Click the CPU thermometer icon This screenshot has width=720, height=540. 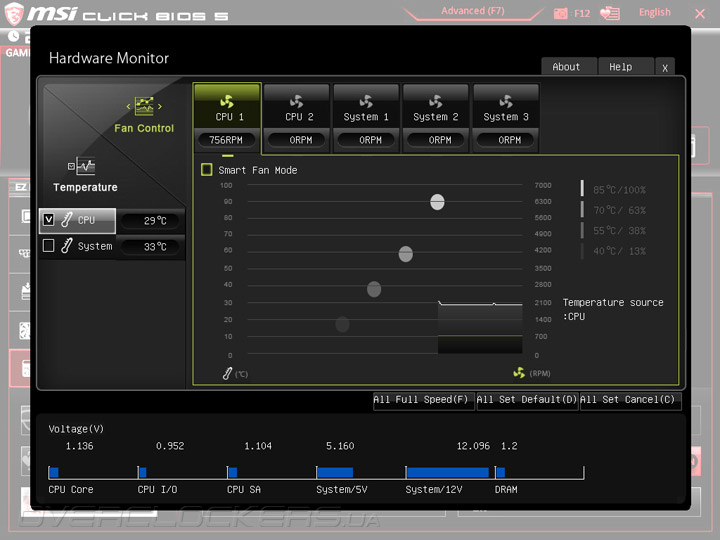[x=67, y=219]
